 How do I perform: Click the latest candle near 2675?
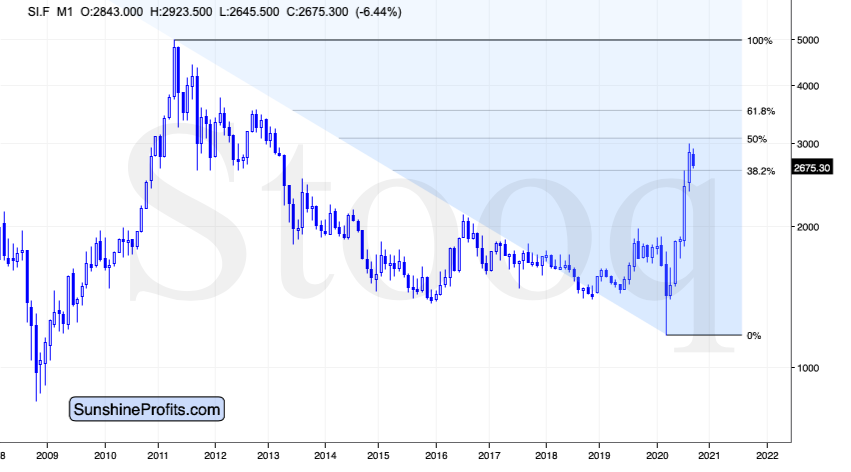pyautogui.click(x=693, y=161)
